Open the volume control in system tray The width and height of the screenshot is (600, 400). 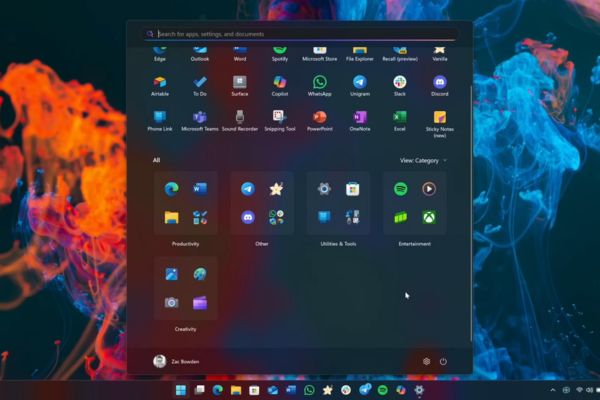[x=590, y=390]
